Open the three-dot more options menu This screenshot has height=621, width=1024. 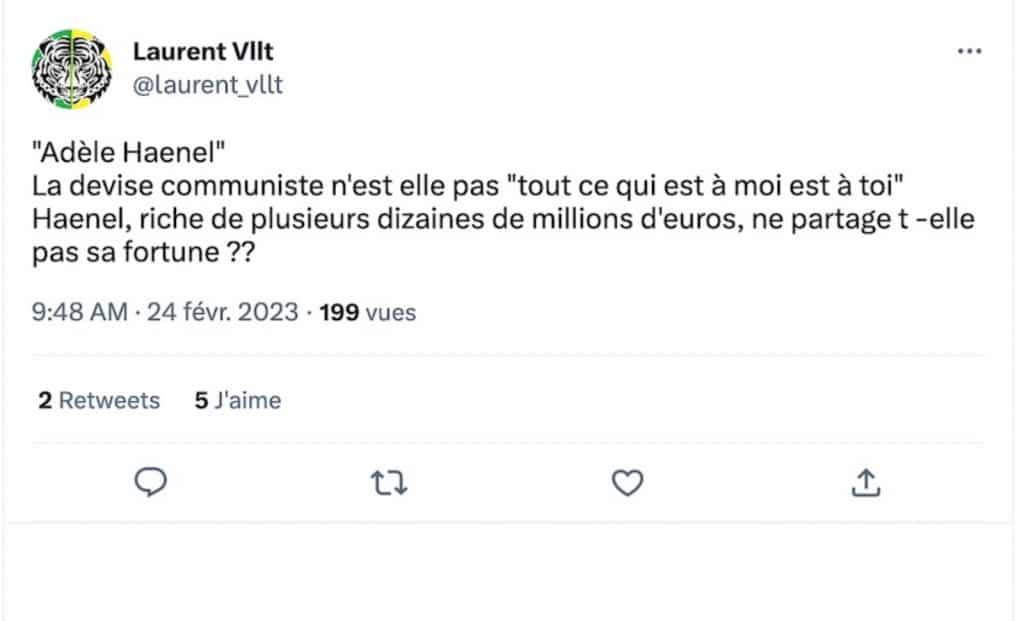[x=969, y=52]
